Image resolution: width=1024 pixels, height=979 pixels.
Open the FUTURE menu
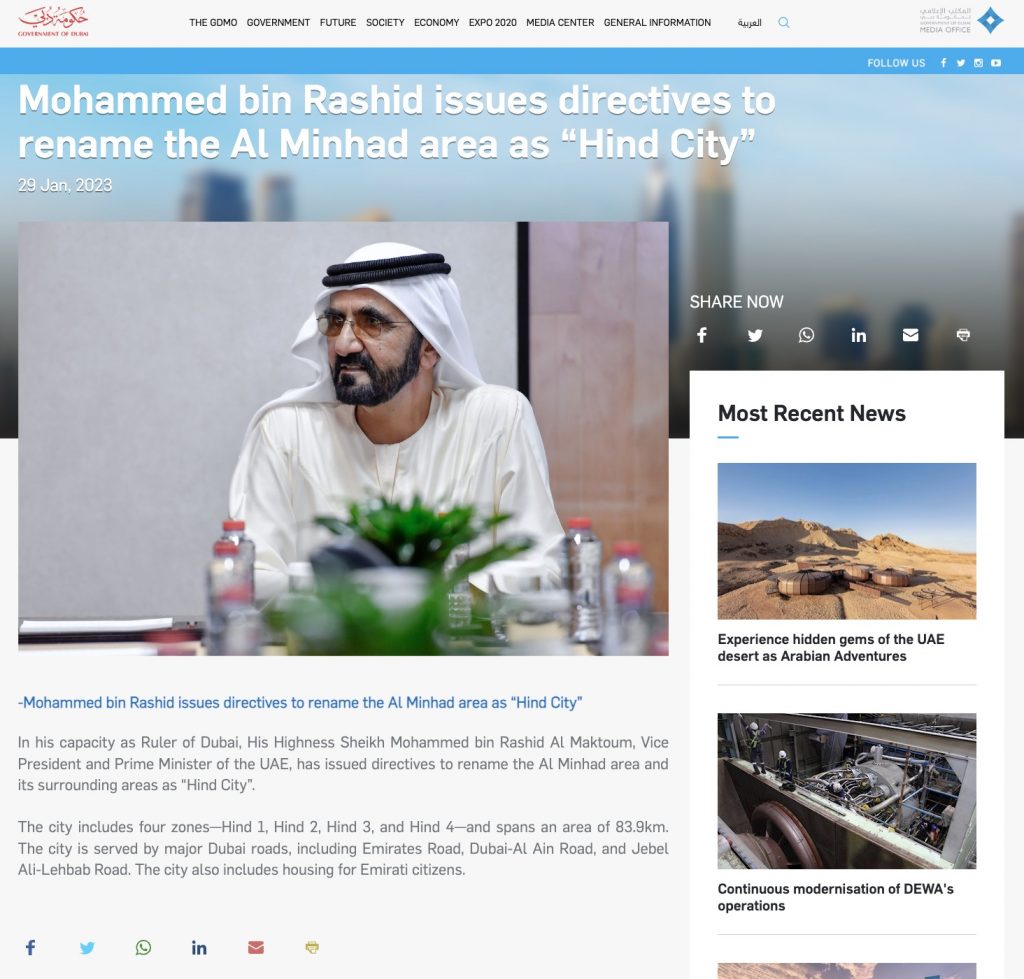tap(338, 22)
